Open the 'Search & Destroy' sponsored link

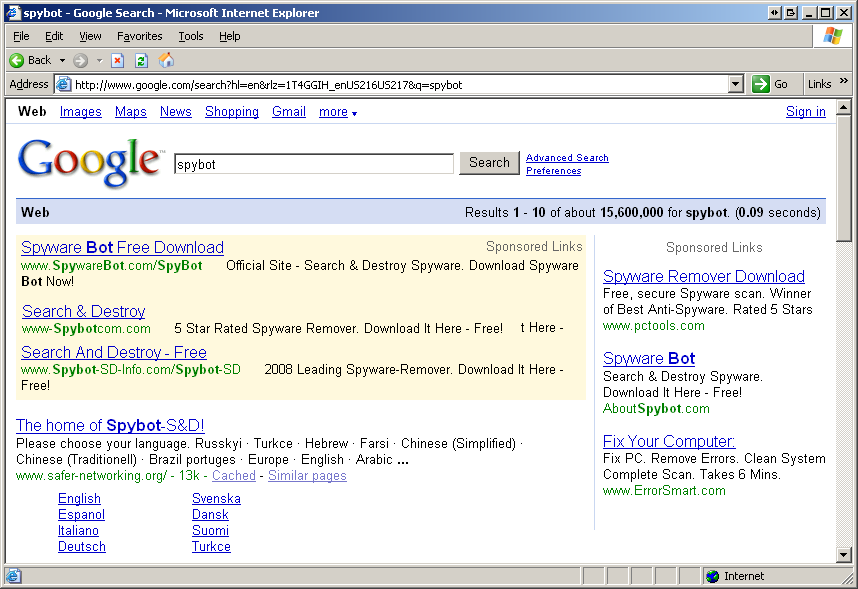[x=84, y=311]
